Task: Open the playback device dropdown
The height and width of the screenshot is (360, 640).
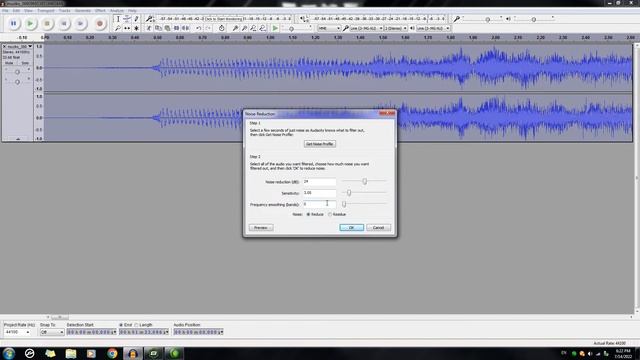Action: click(x=433, y=28)
